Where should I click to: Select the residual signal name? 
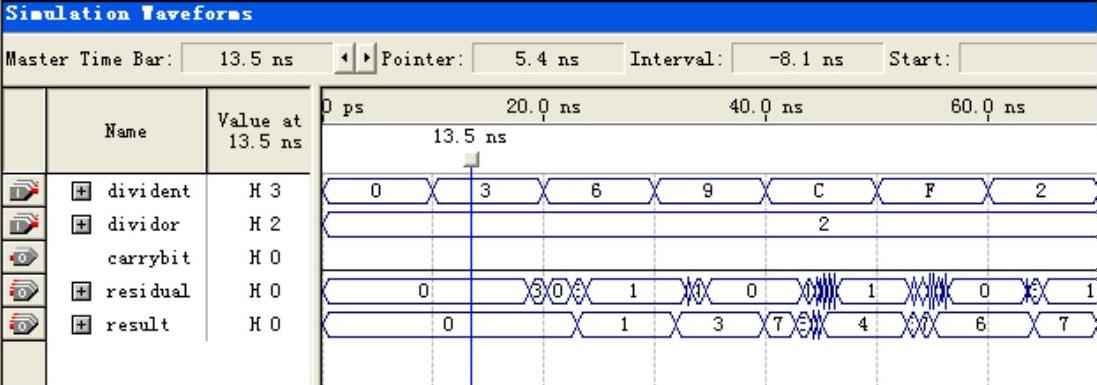point(148,290)
